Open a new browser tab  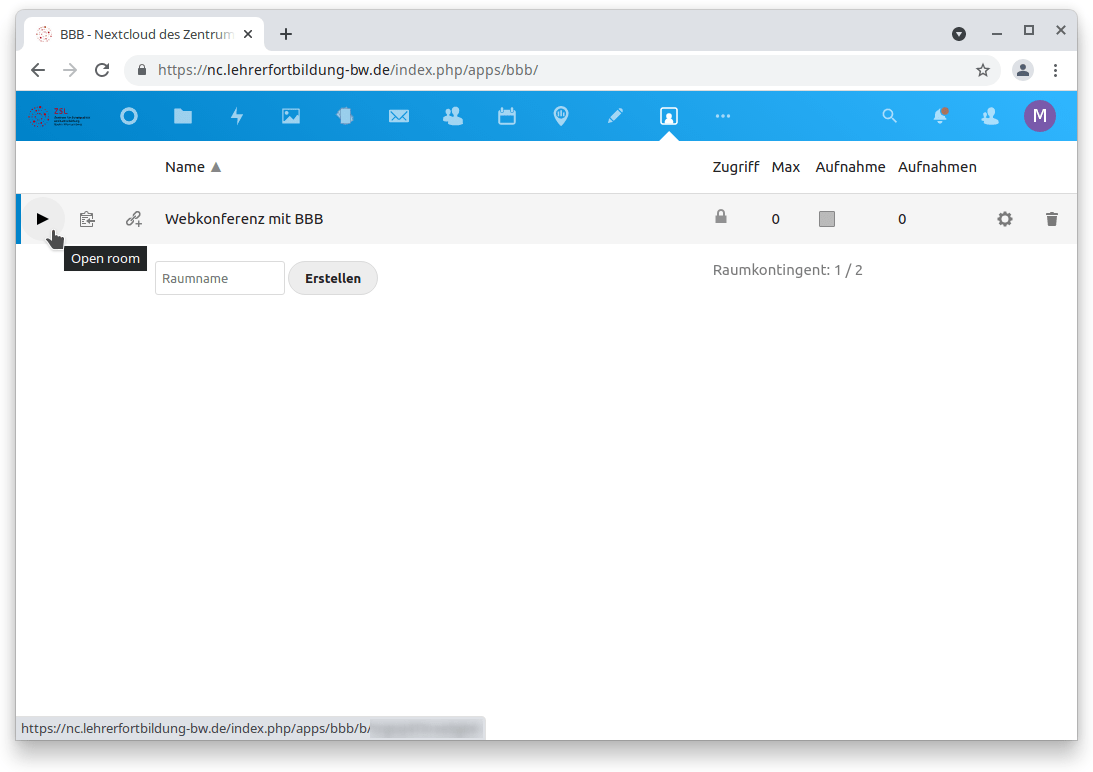pos(286,34)
